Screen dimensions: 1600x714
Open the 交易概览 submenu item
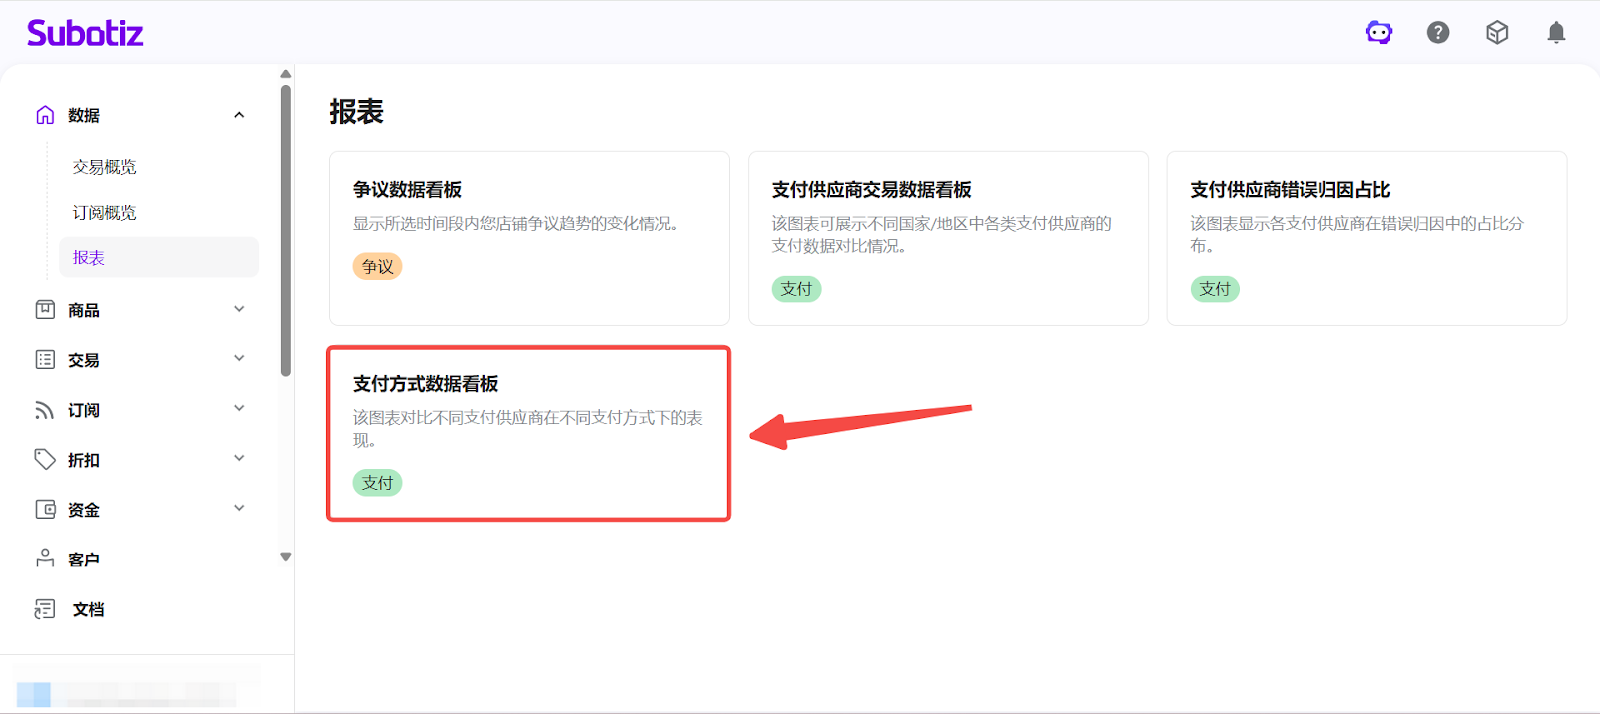point(105,167)
